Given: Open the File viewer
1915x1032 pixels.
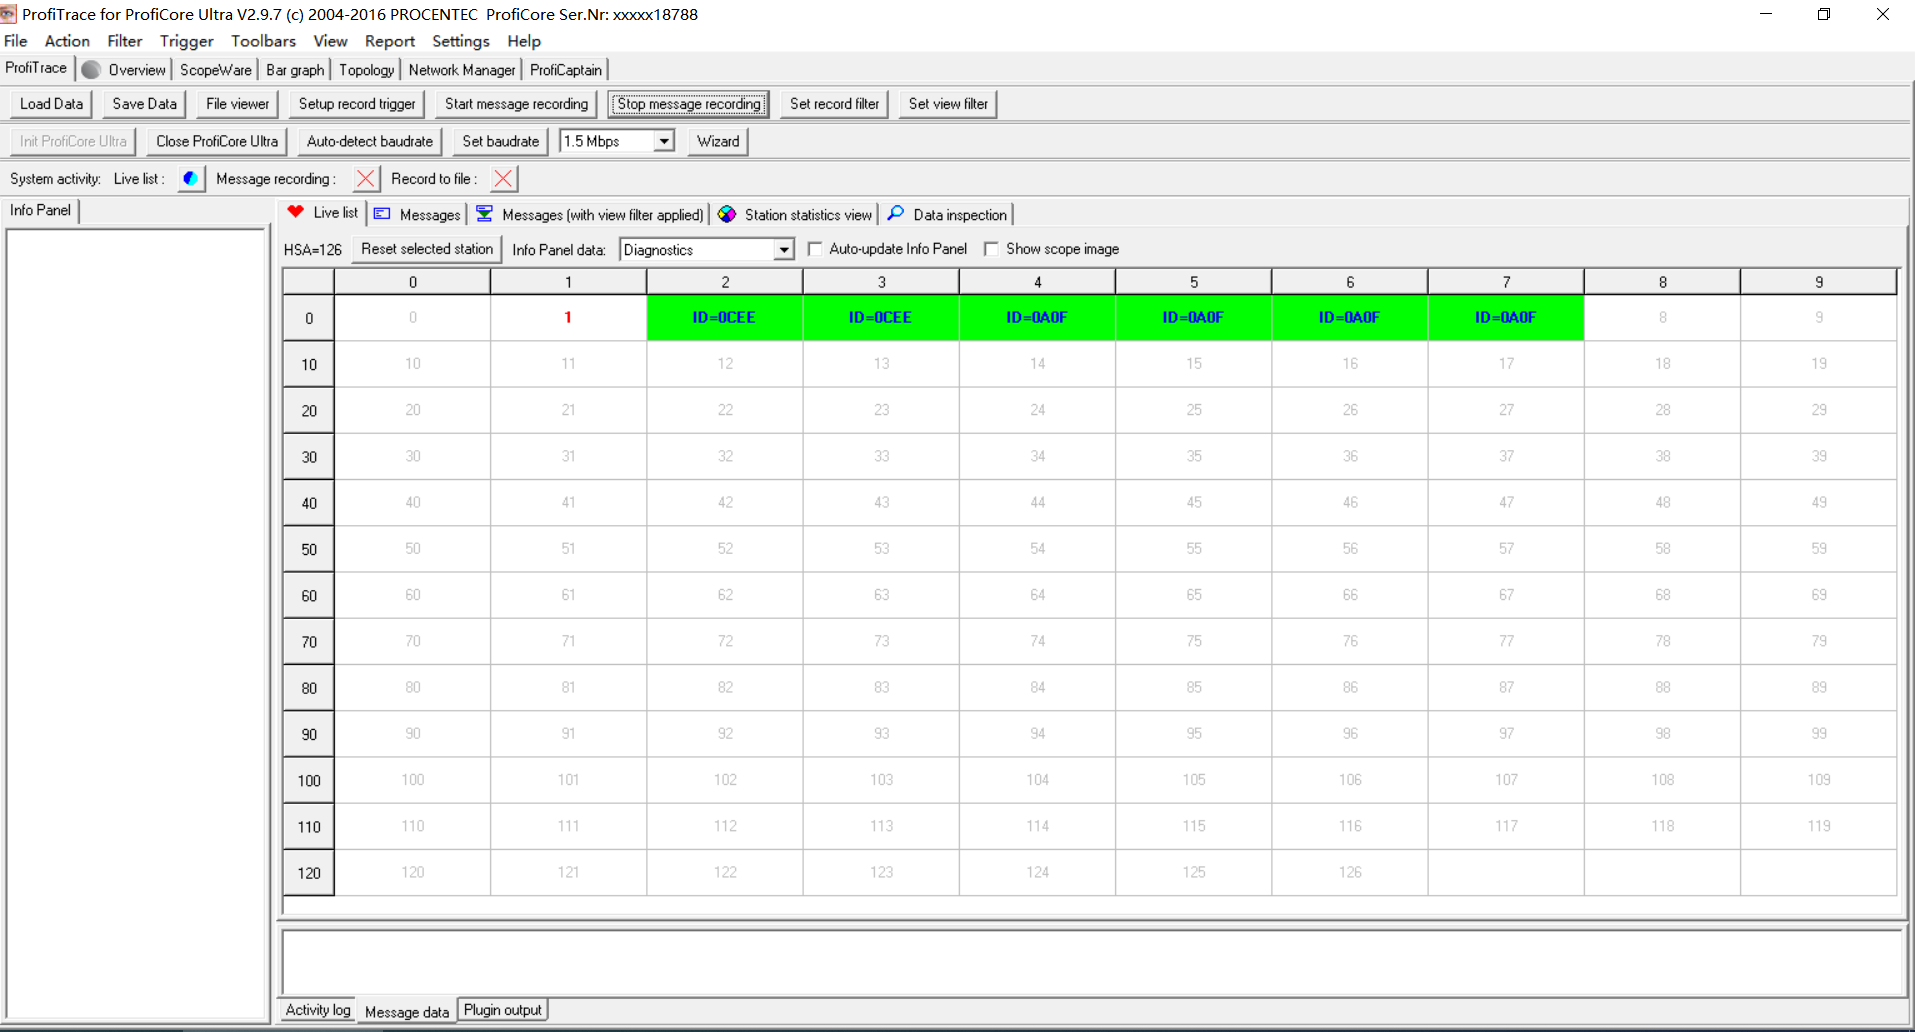Looking at the screenshot, I should [237, 104].
